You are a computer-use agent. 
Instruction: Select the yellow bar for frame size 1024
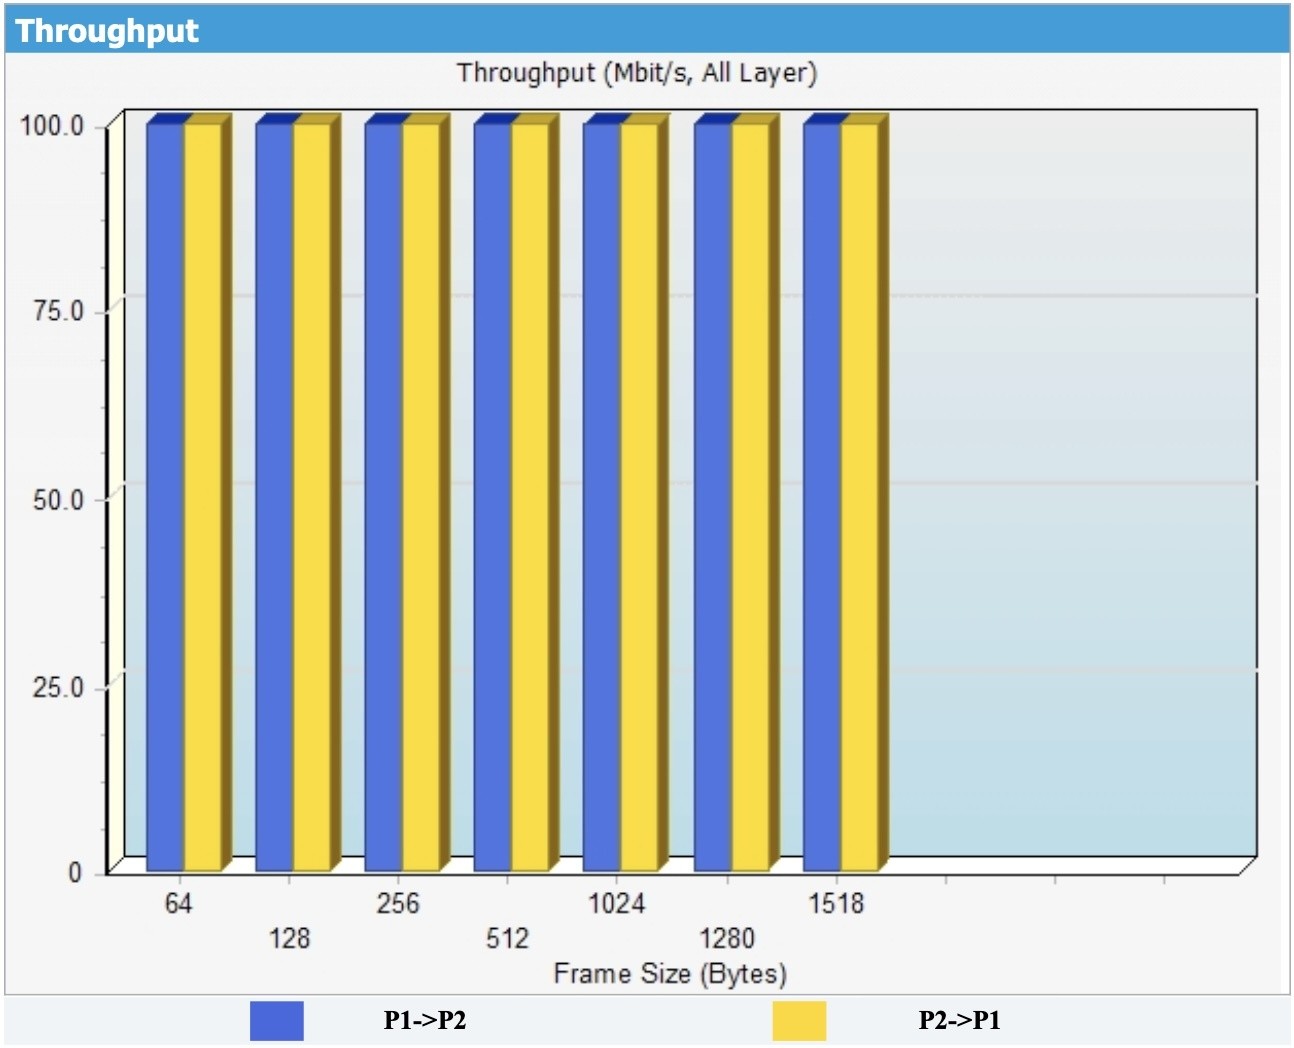[x=640, y=497]
